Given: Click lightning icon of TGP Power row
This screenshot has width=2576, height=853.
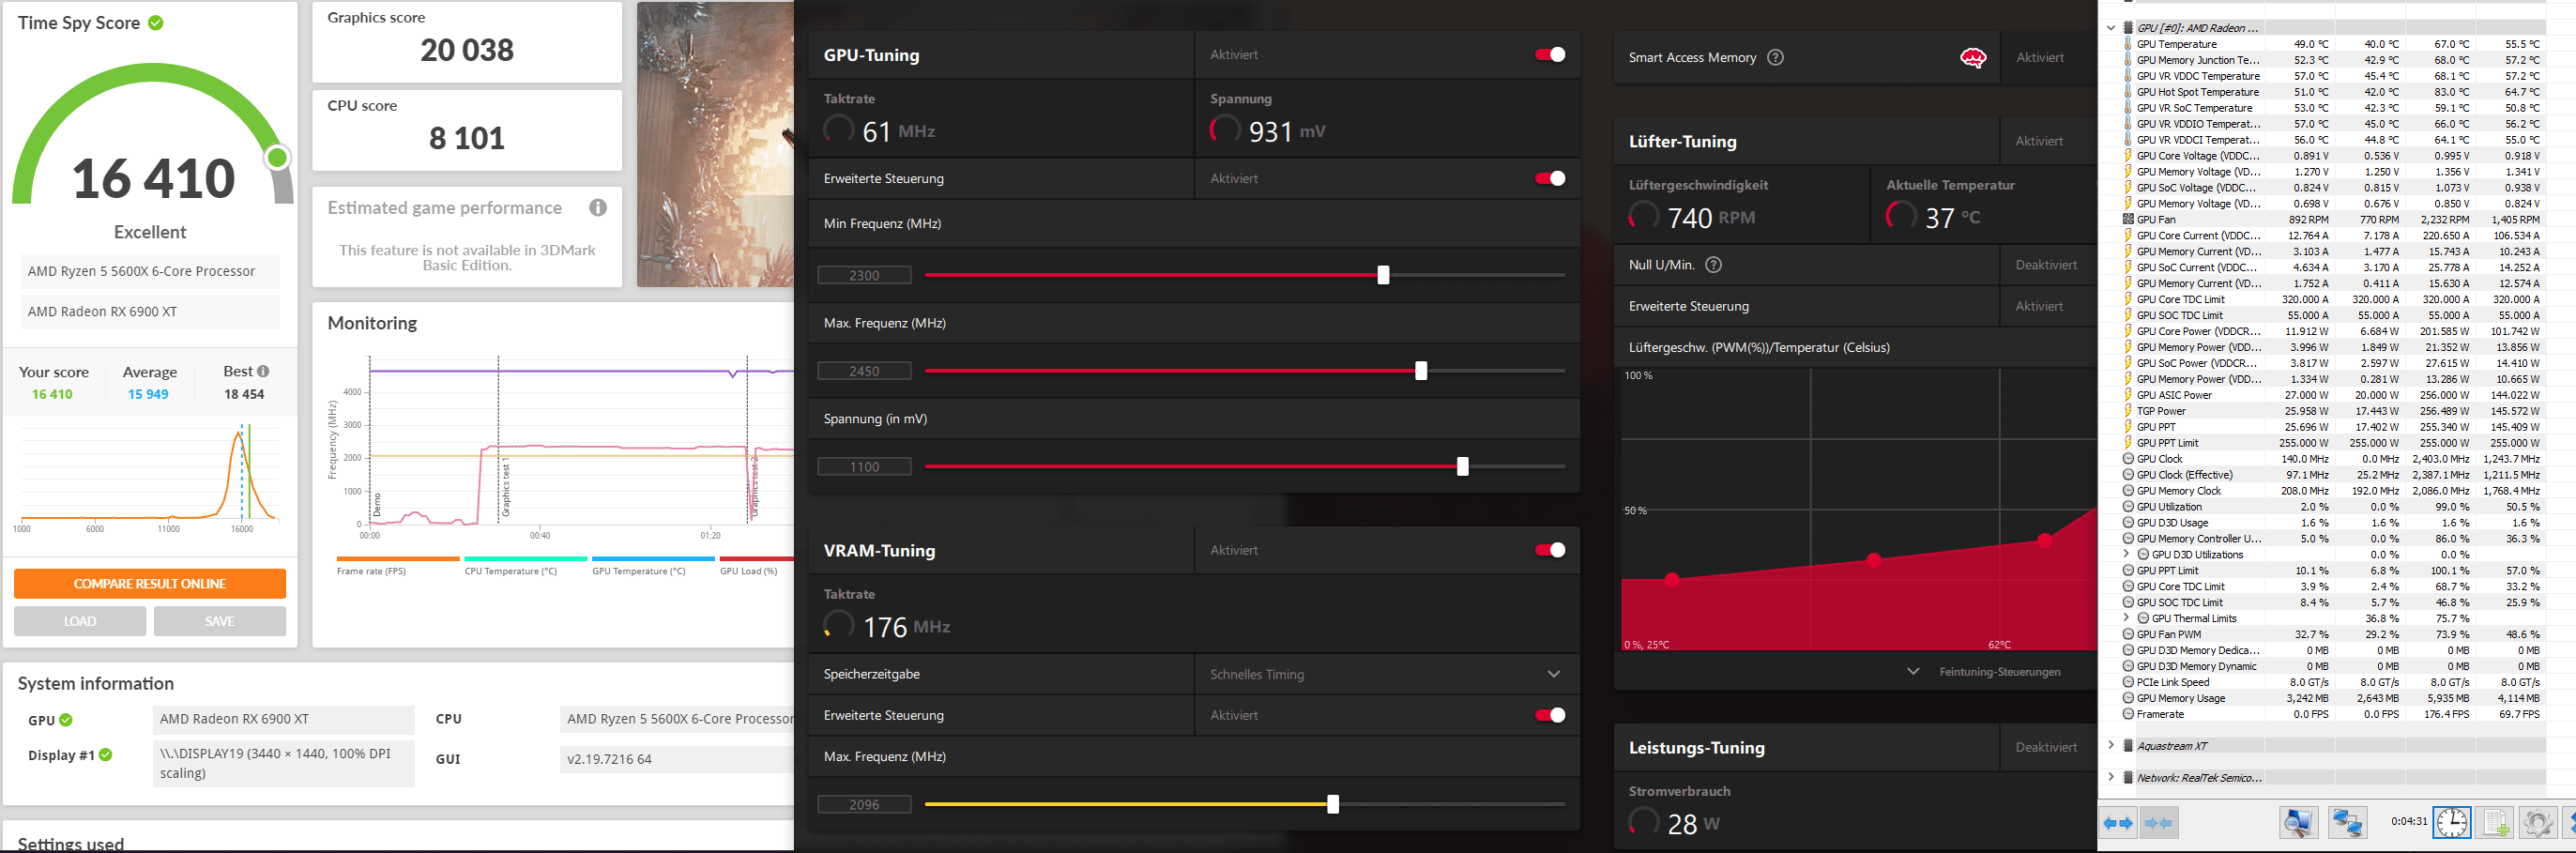Looking at the screenshot, I should coord(2128,411).
